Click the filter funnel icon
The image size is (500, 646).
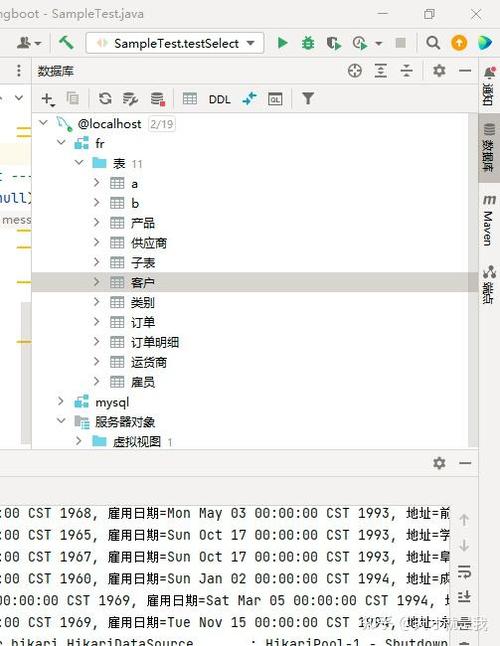(x=308, y=98)
